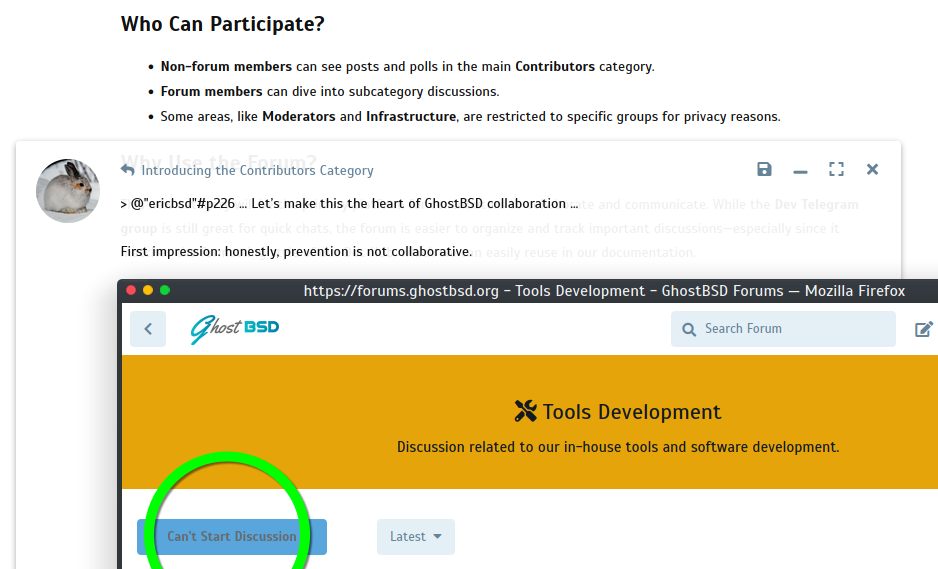The image size is (938, 569).
Task: Click the magnifier icon in search box
Action: click(689, 329)
